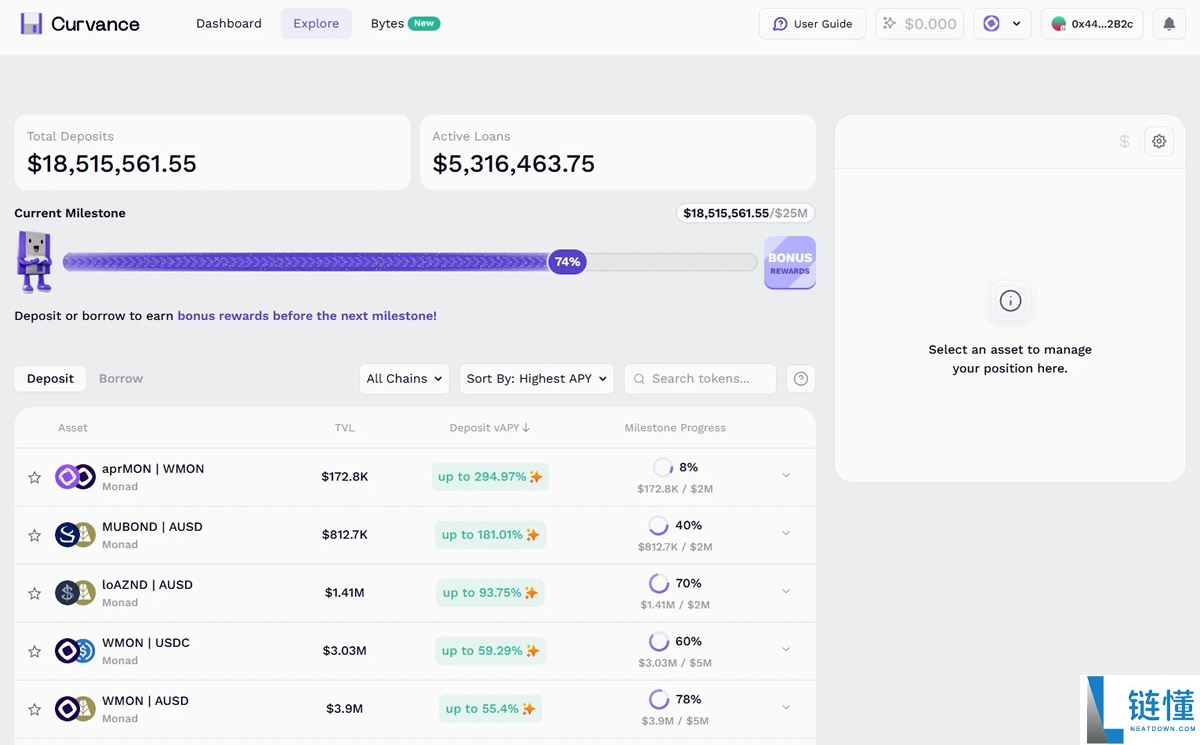Click the info icon in position panel

pos(1010,301)
